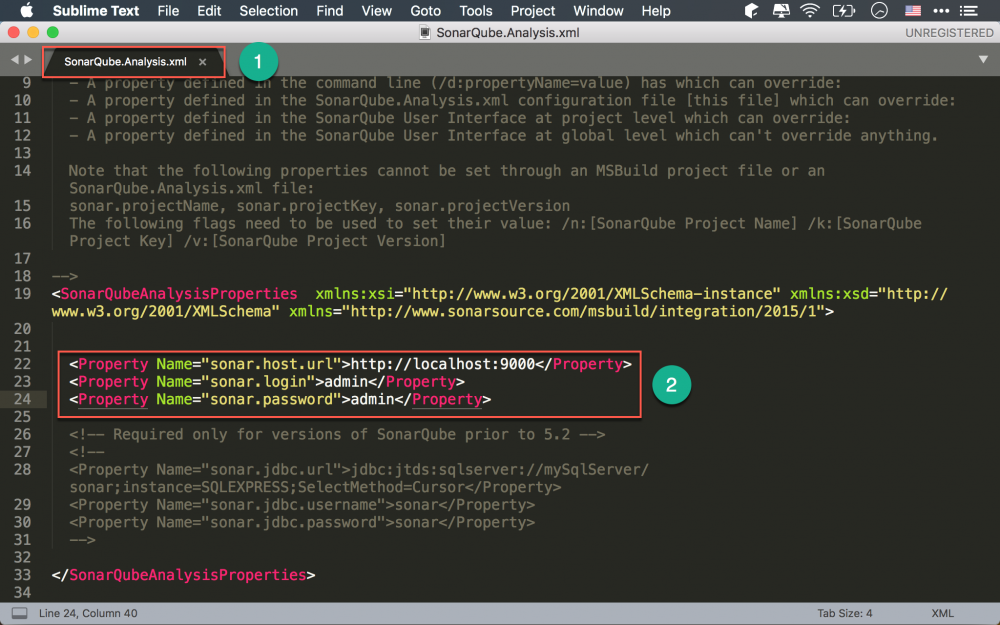Viewport: 1000px width, 625px height.
Task: Click the hexagon-shaped menu bar status icon
Action: click(x=751, y=11)
